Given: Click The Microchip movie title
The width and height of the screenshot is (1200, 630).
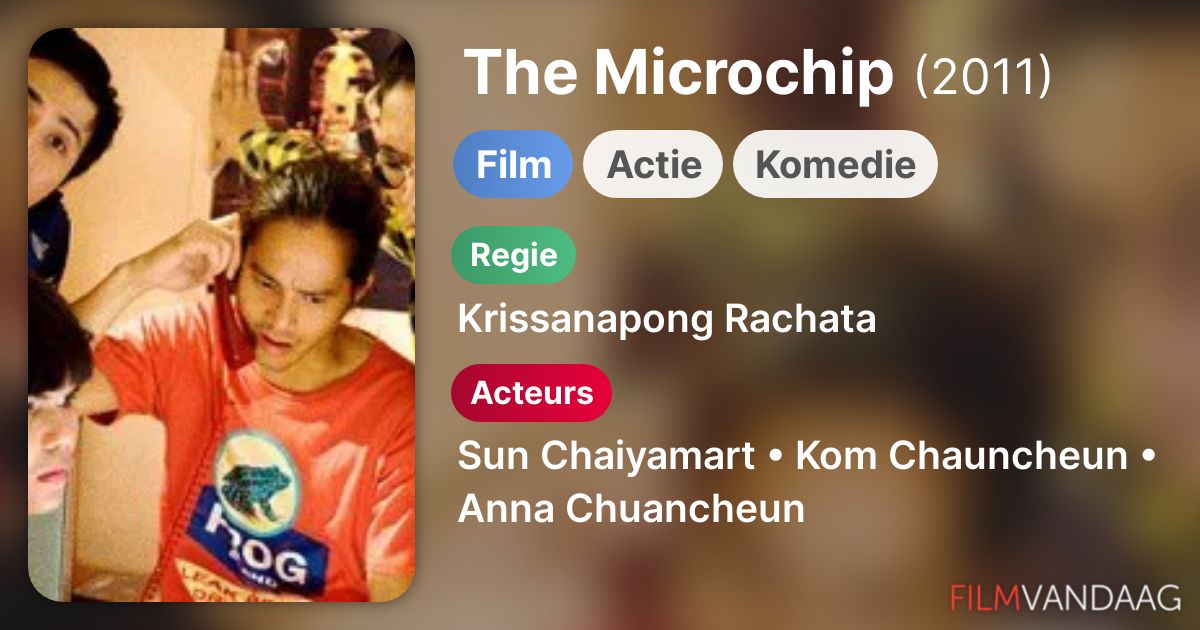Looking at the screenshot, I should 679,74.
